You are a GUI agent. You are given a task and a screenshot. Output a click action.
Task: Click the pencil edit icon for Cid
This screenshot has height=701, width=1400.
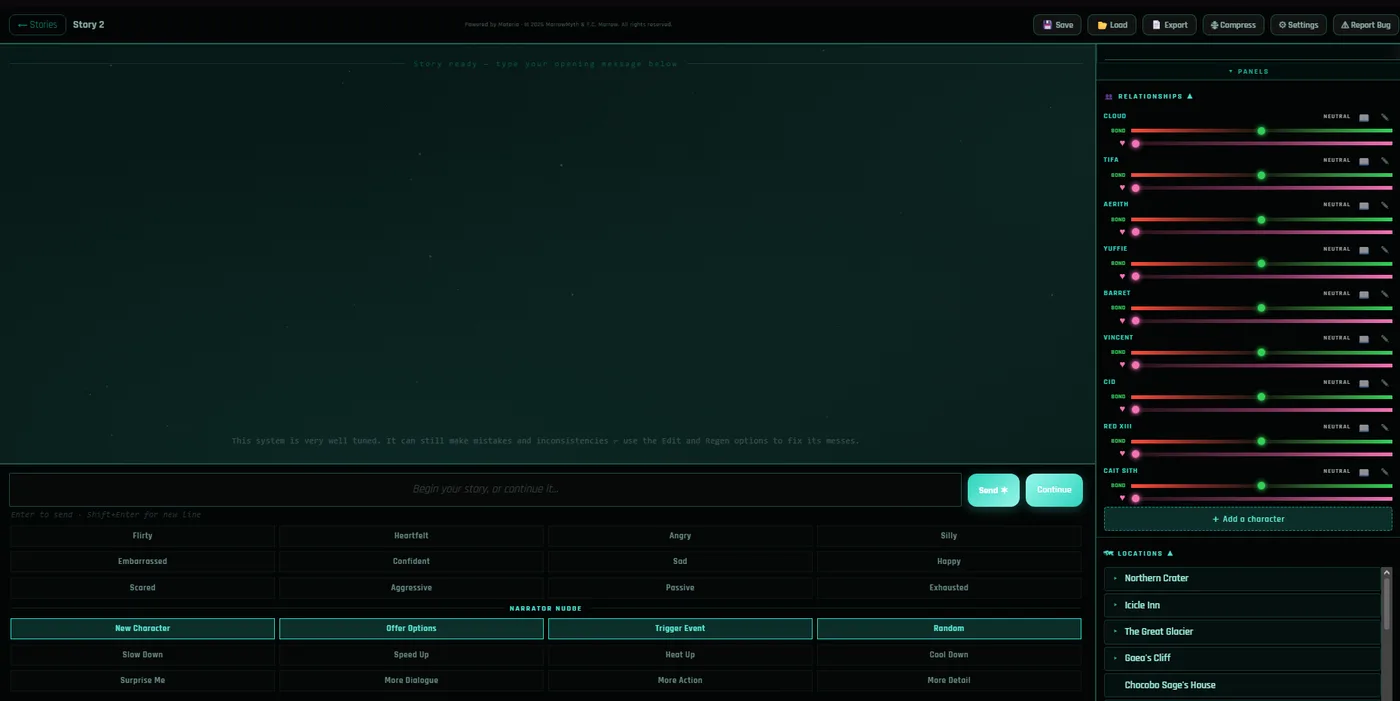click(1385, 383)
